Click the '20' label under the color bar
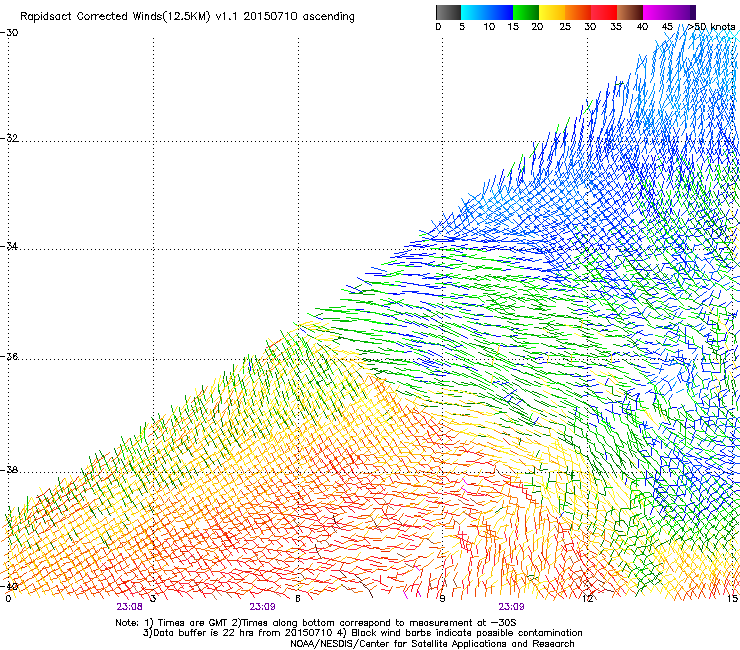Image resolution: width=740 pixels, height=650 pixels. tap(537, 27)
